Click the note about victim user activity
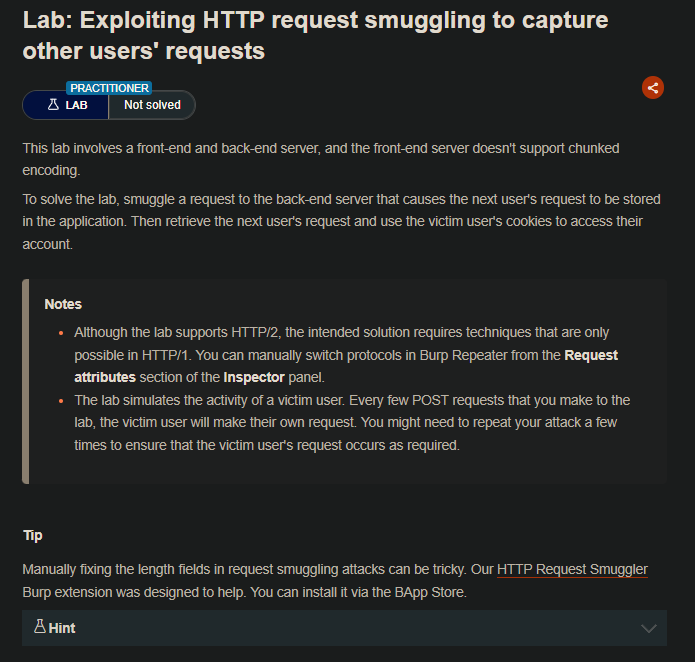The image size is (695, 662). coord(352,423)
